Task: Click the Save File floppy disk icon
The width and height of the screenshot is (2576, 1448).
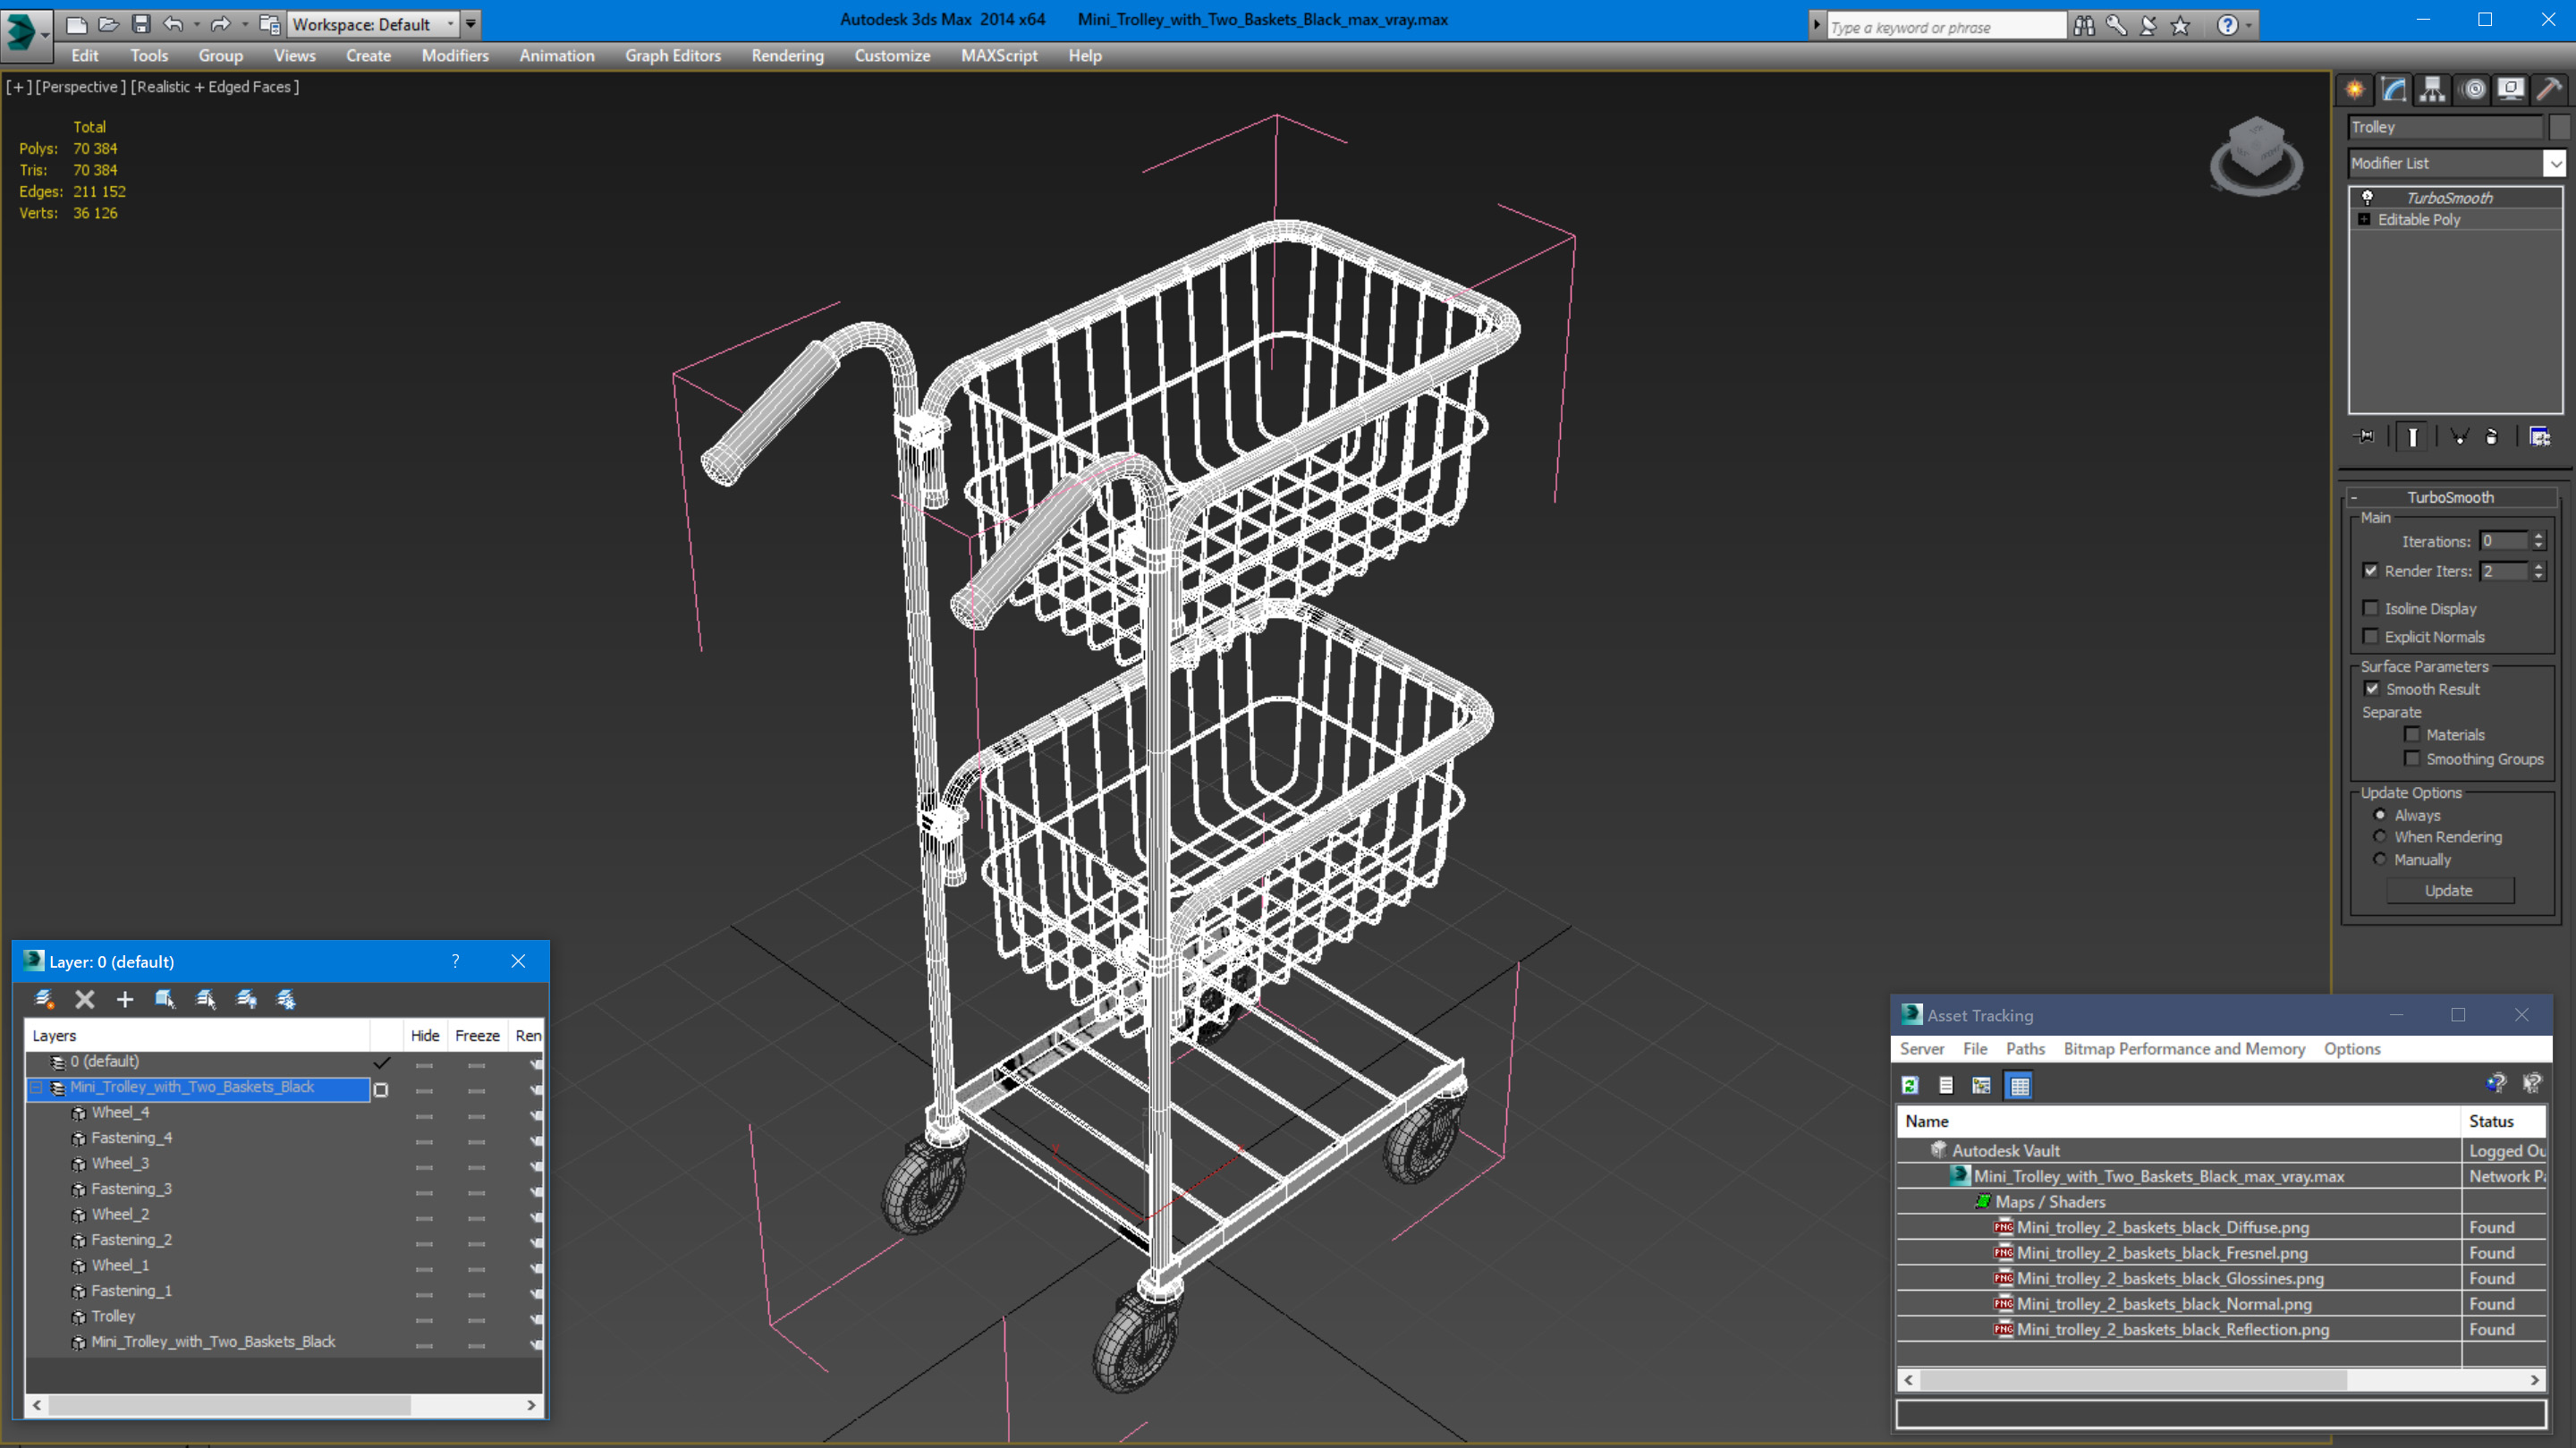Action: [141, 24]
